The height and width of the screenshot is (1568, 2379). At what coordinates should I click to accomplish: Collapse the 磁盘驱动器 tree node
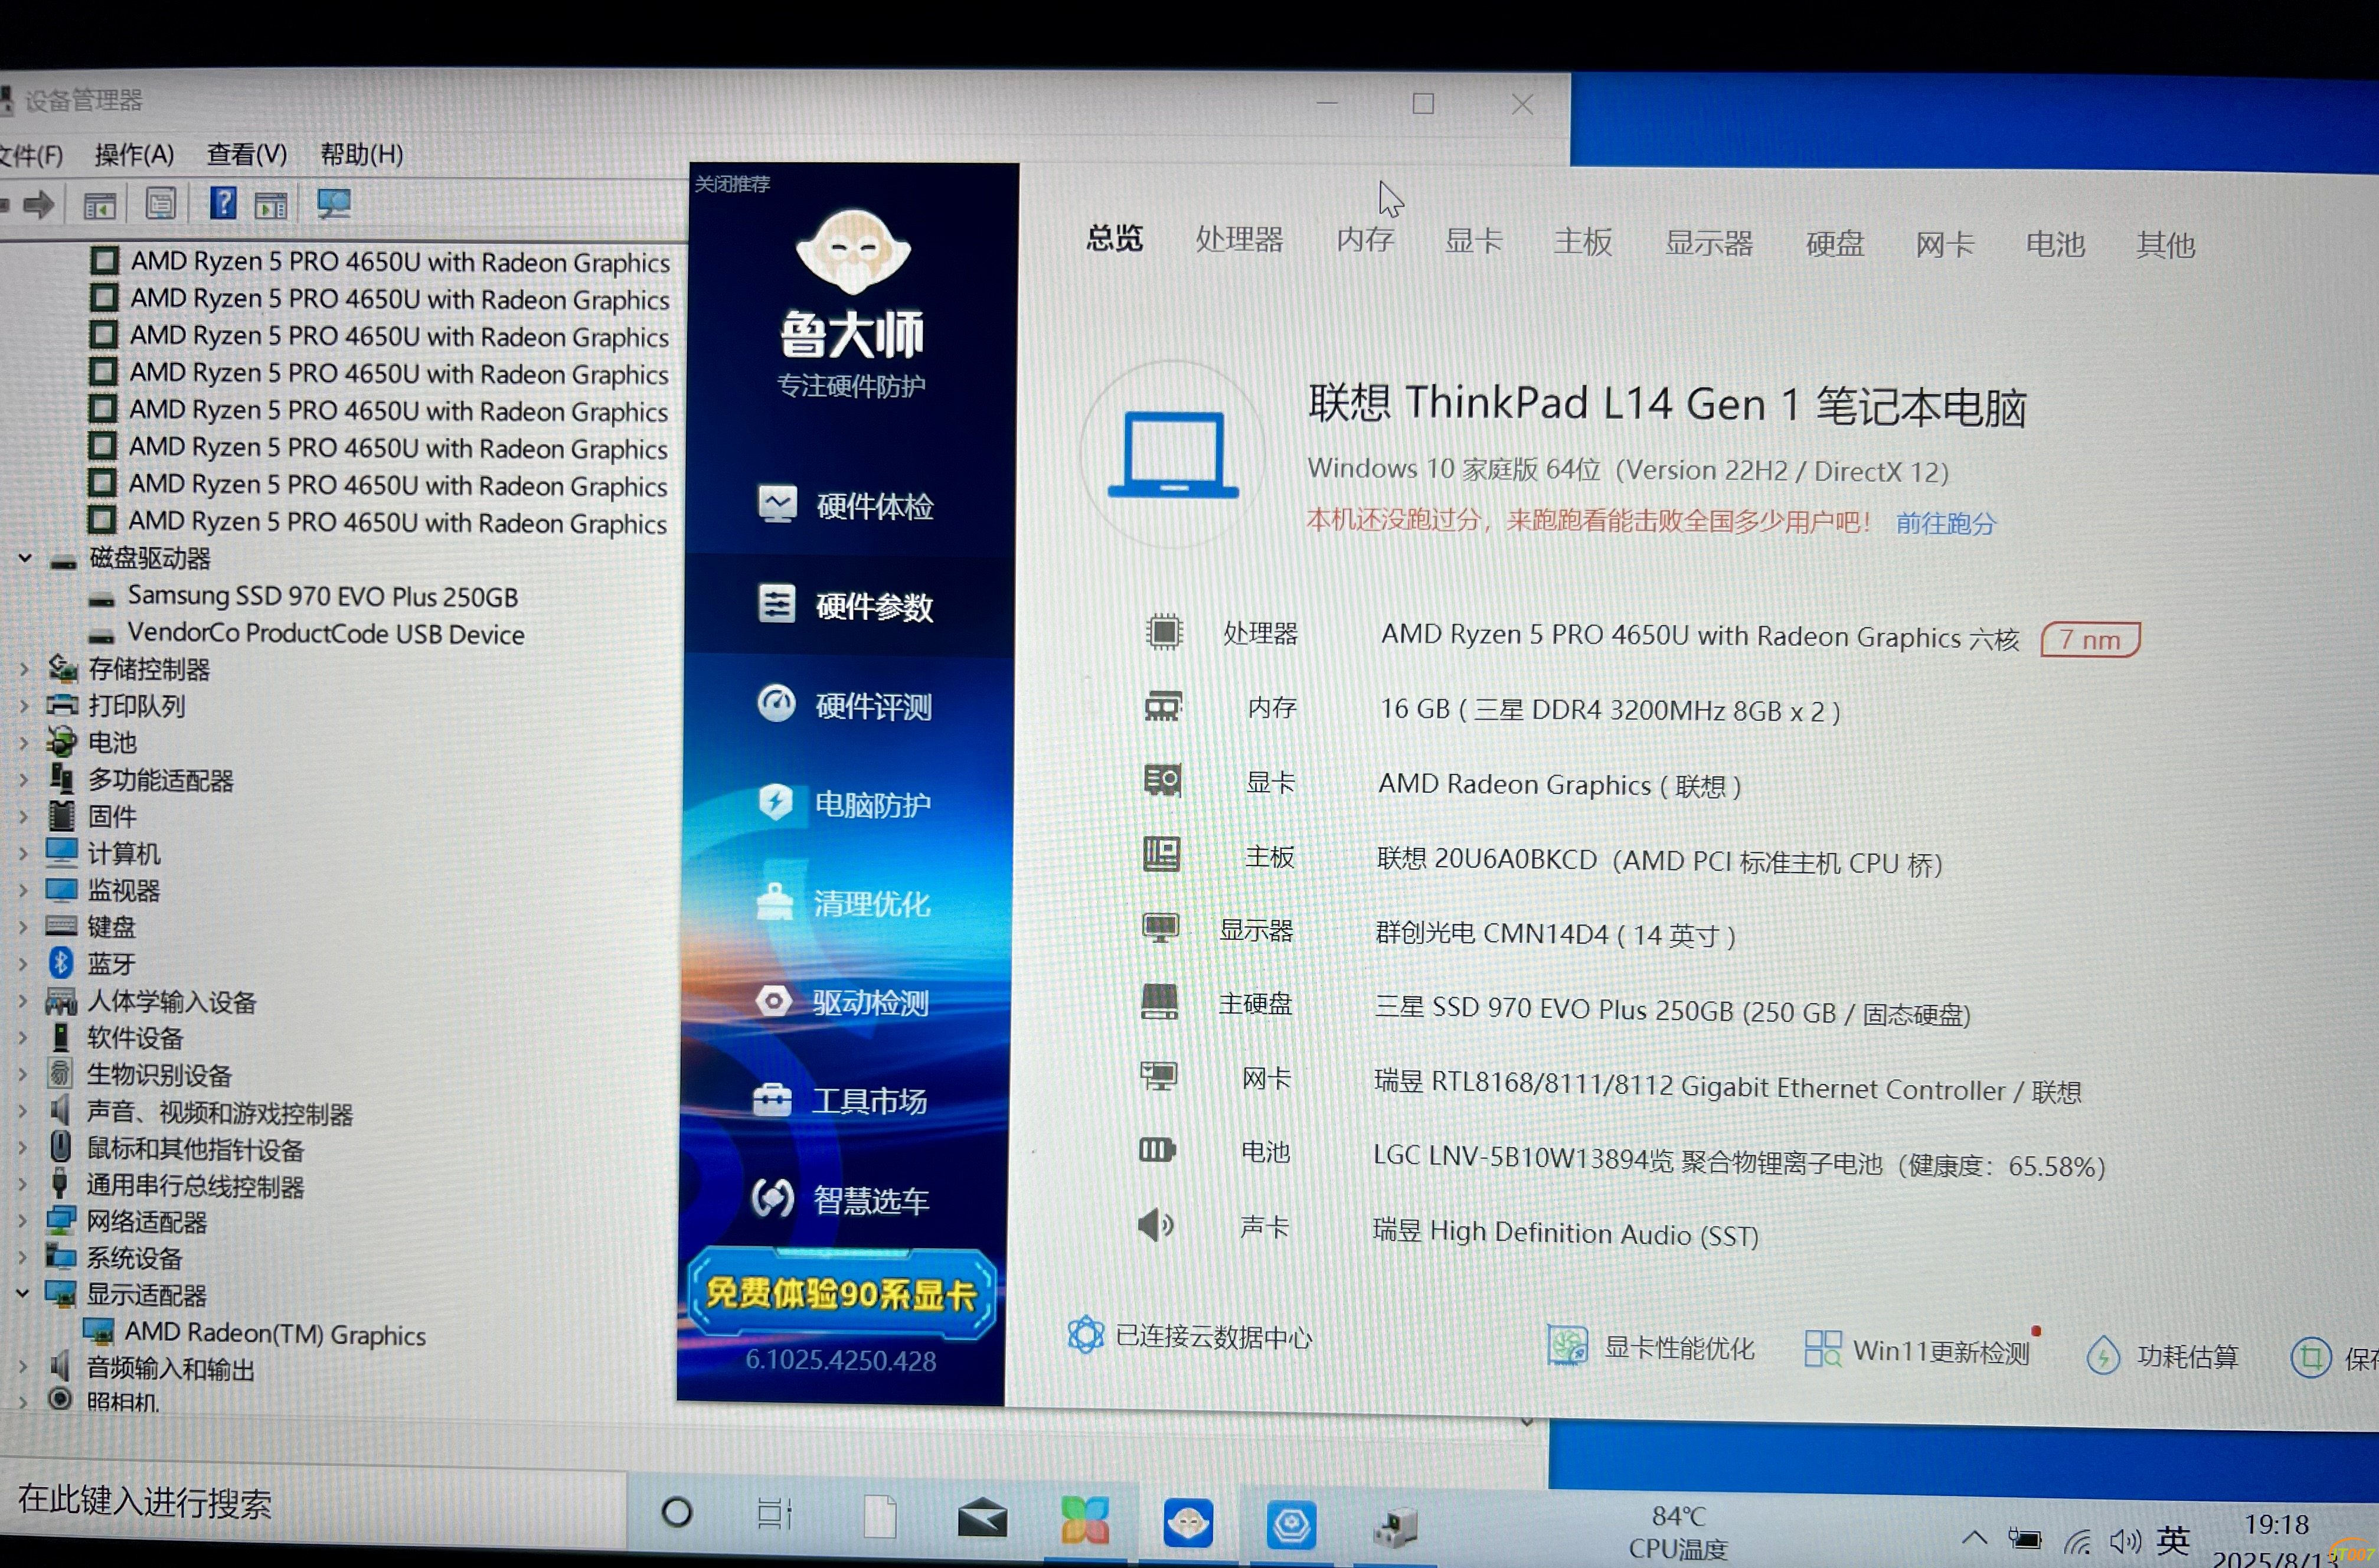tap(25, 558)
